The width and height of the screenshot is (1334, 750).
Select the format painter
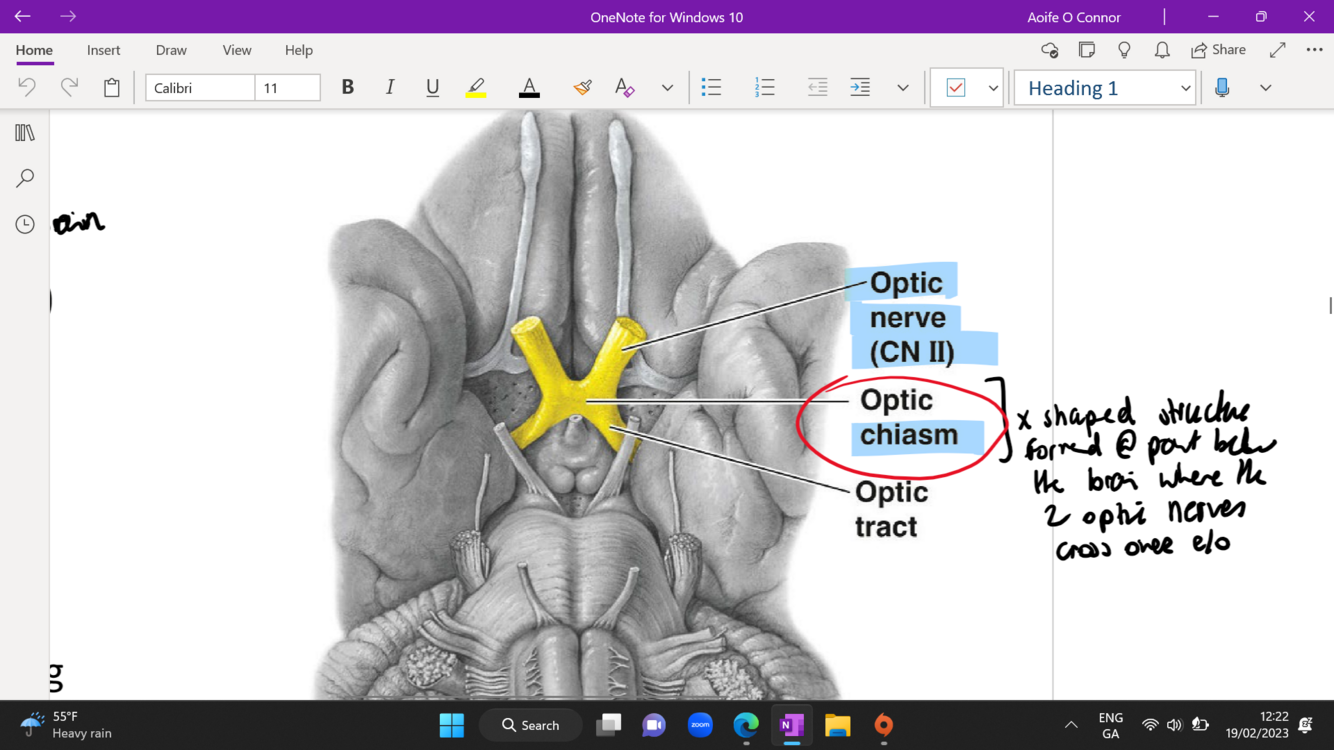[x=582, y=87]
